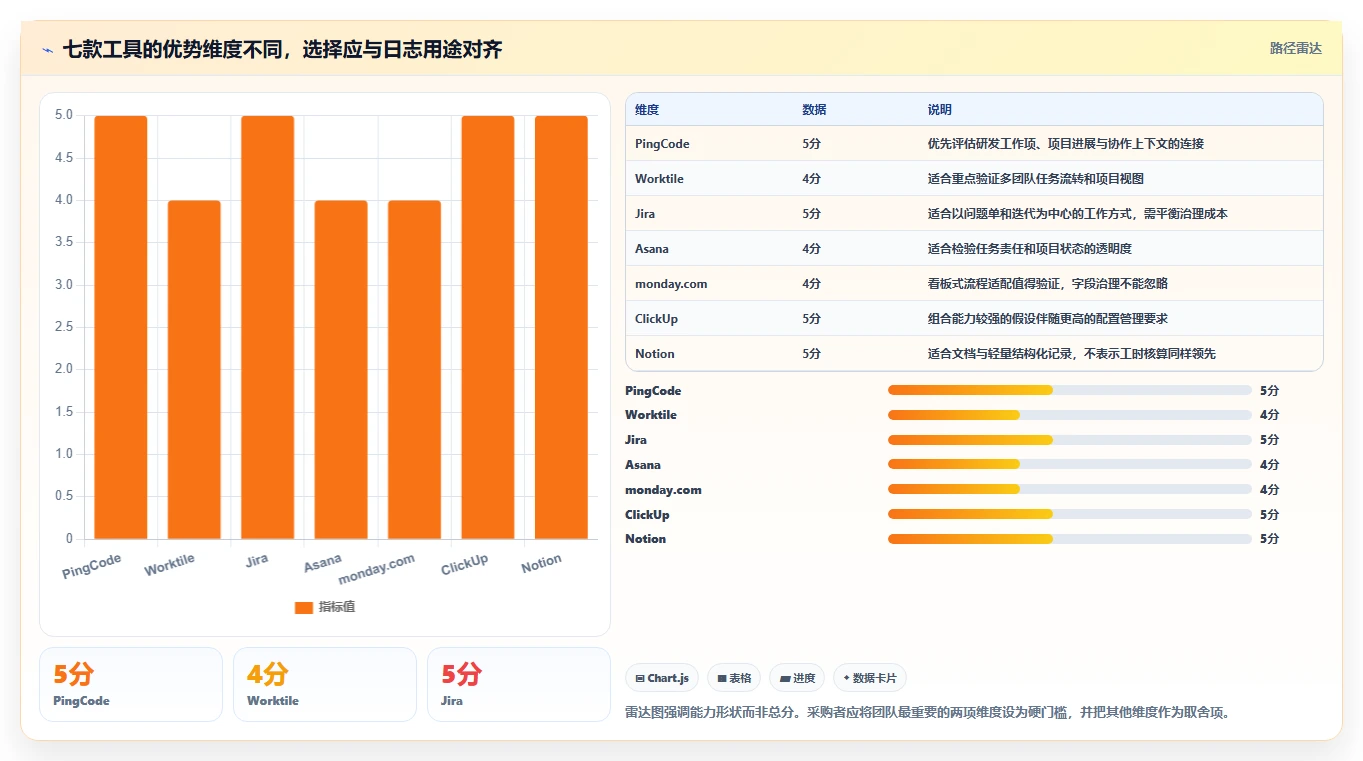The width and height of the screenshot is (1363, 761).
Task: Click the 4分 cell in the Asana table row
Action: coord(811,249)
